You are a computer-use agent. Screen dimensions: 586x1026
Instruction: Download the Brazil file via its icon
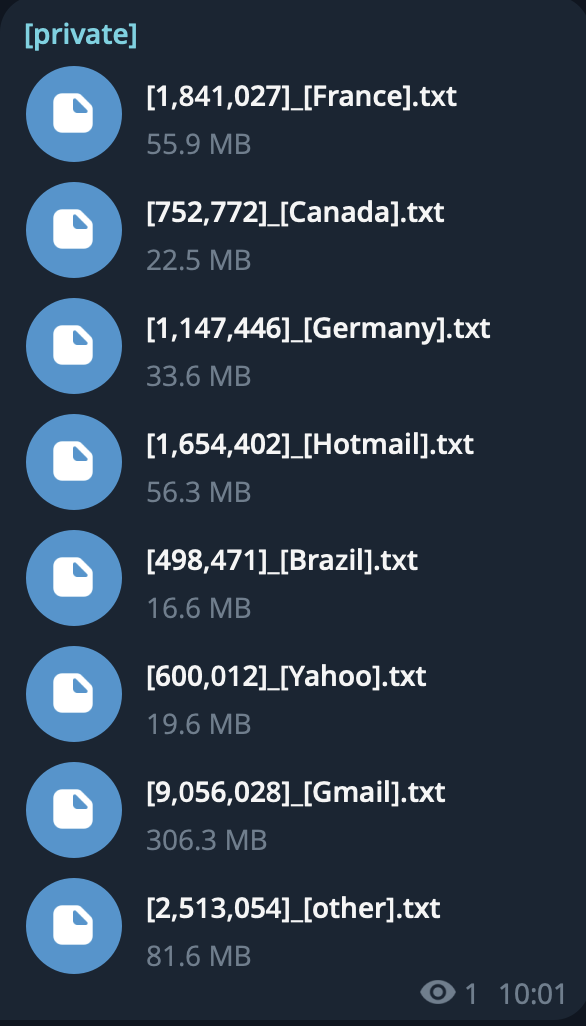[74, 578]
